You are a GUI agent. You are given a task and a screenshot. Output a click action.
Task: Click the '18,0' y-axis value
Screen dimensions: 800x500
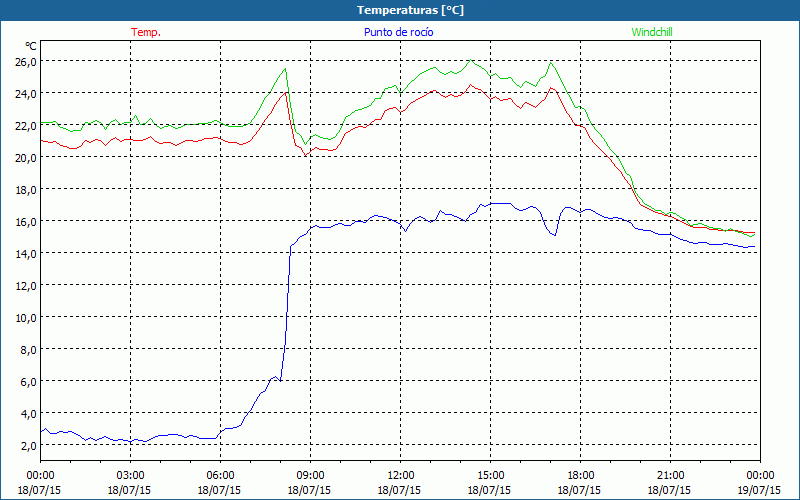click(26, 189)
